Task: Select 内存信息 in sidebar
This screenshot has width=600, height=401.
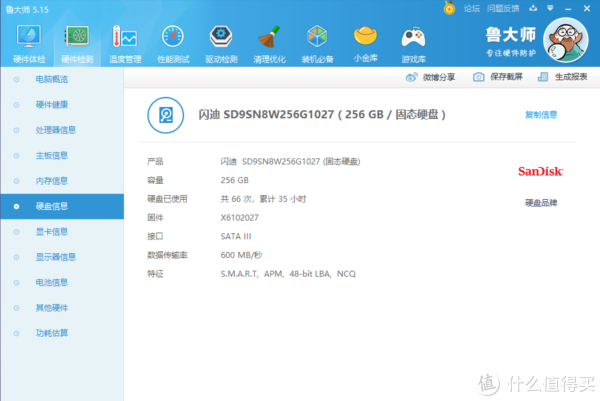Action: click(x=62, y=181)
